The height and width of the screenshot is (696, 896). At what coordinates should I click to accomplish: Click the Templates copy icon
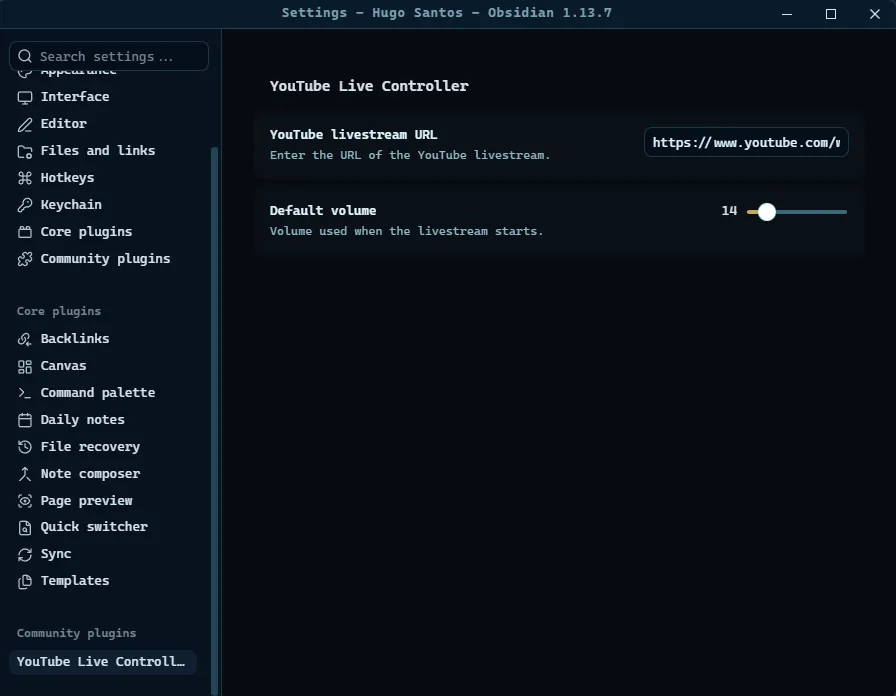click(25, 581)
